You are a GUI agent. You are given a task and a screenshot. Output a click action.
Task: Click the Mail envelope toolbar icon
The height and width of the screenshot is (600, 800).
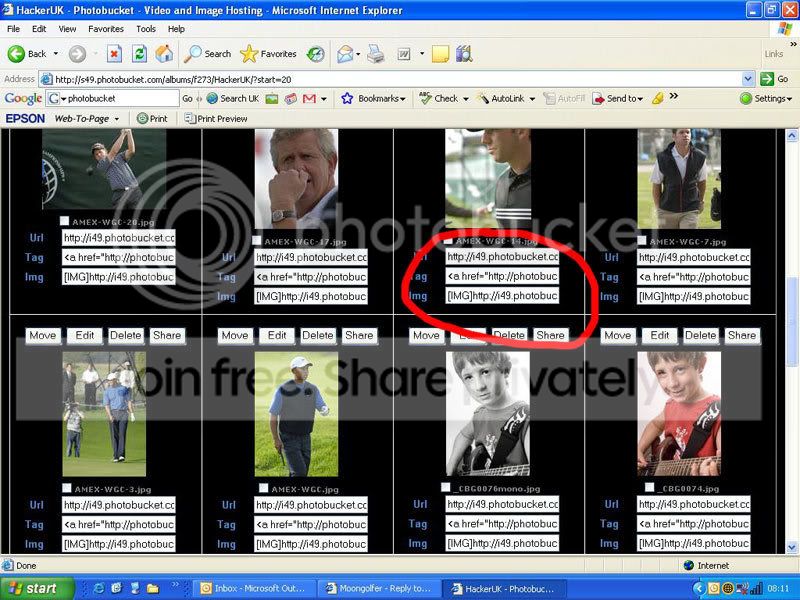coord(345,54)
